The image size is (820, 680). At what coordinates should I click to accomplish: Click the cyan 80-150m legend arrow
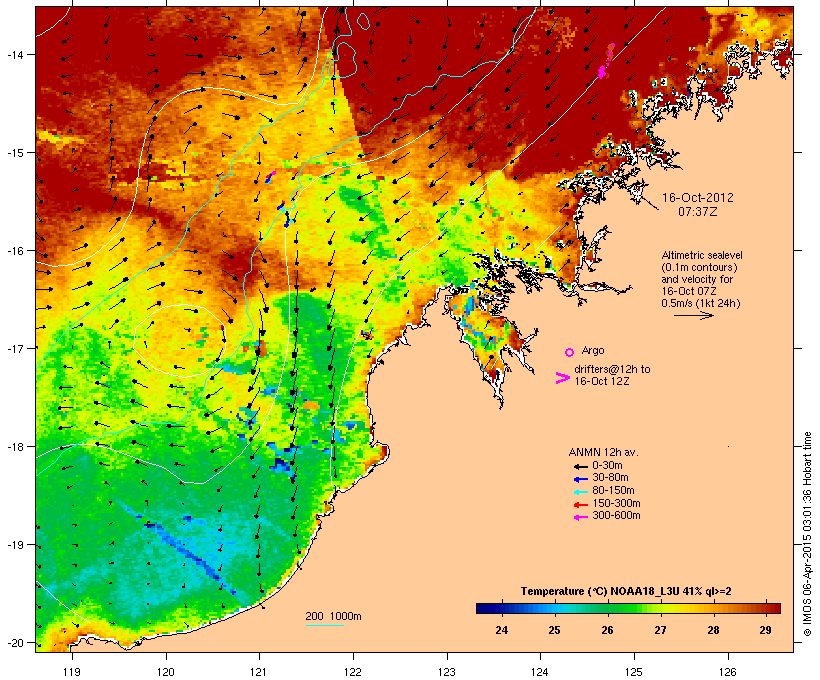tap(580, 492)
